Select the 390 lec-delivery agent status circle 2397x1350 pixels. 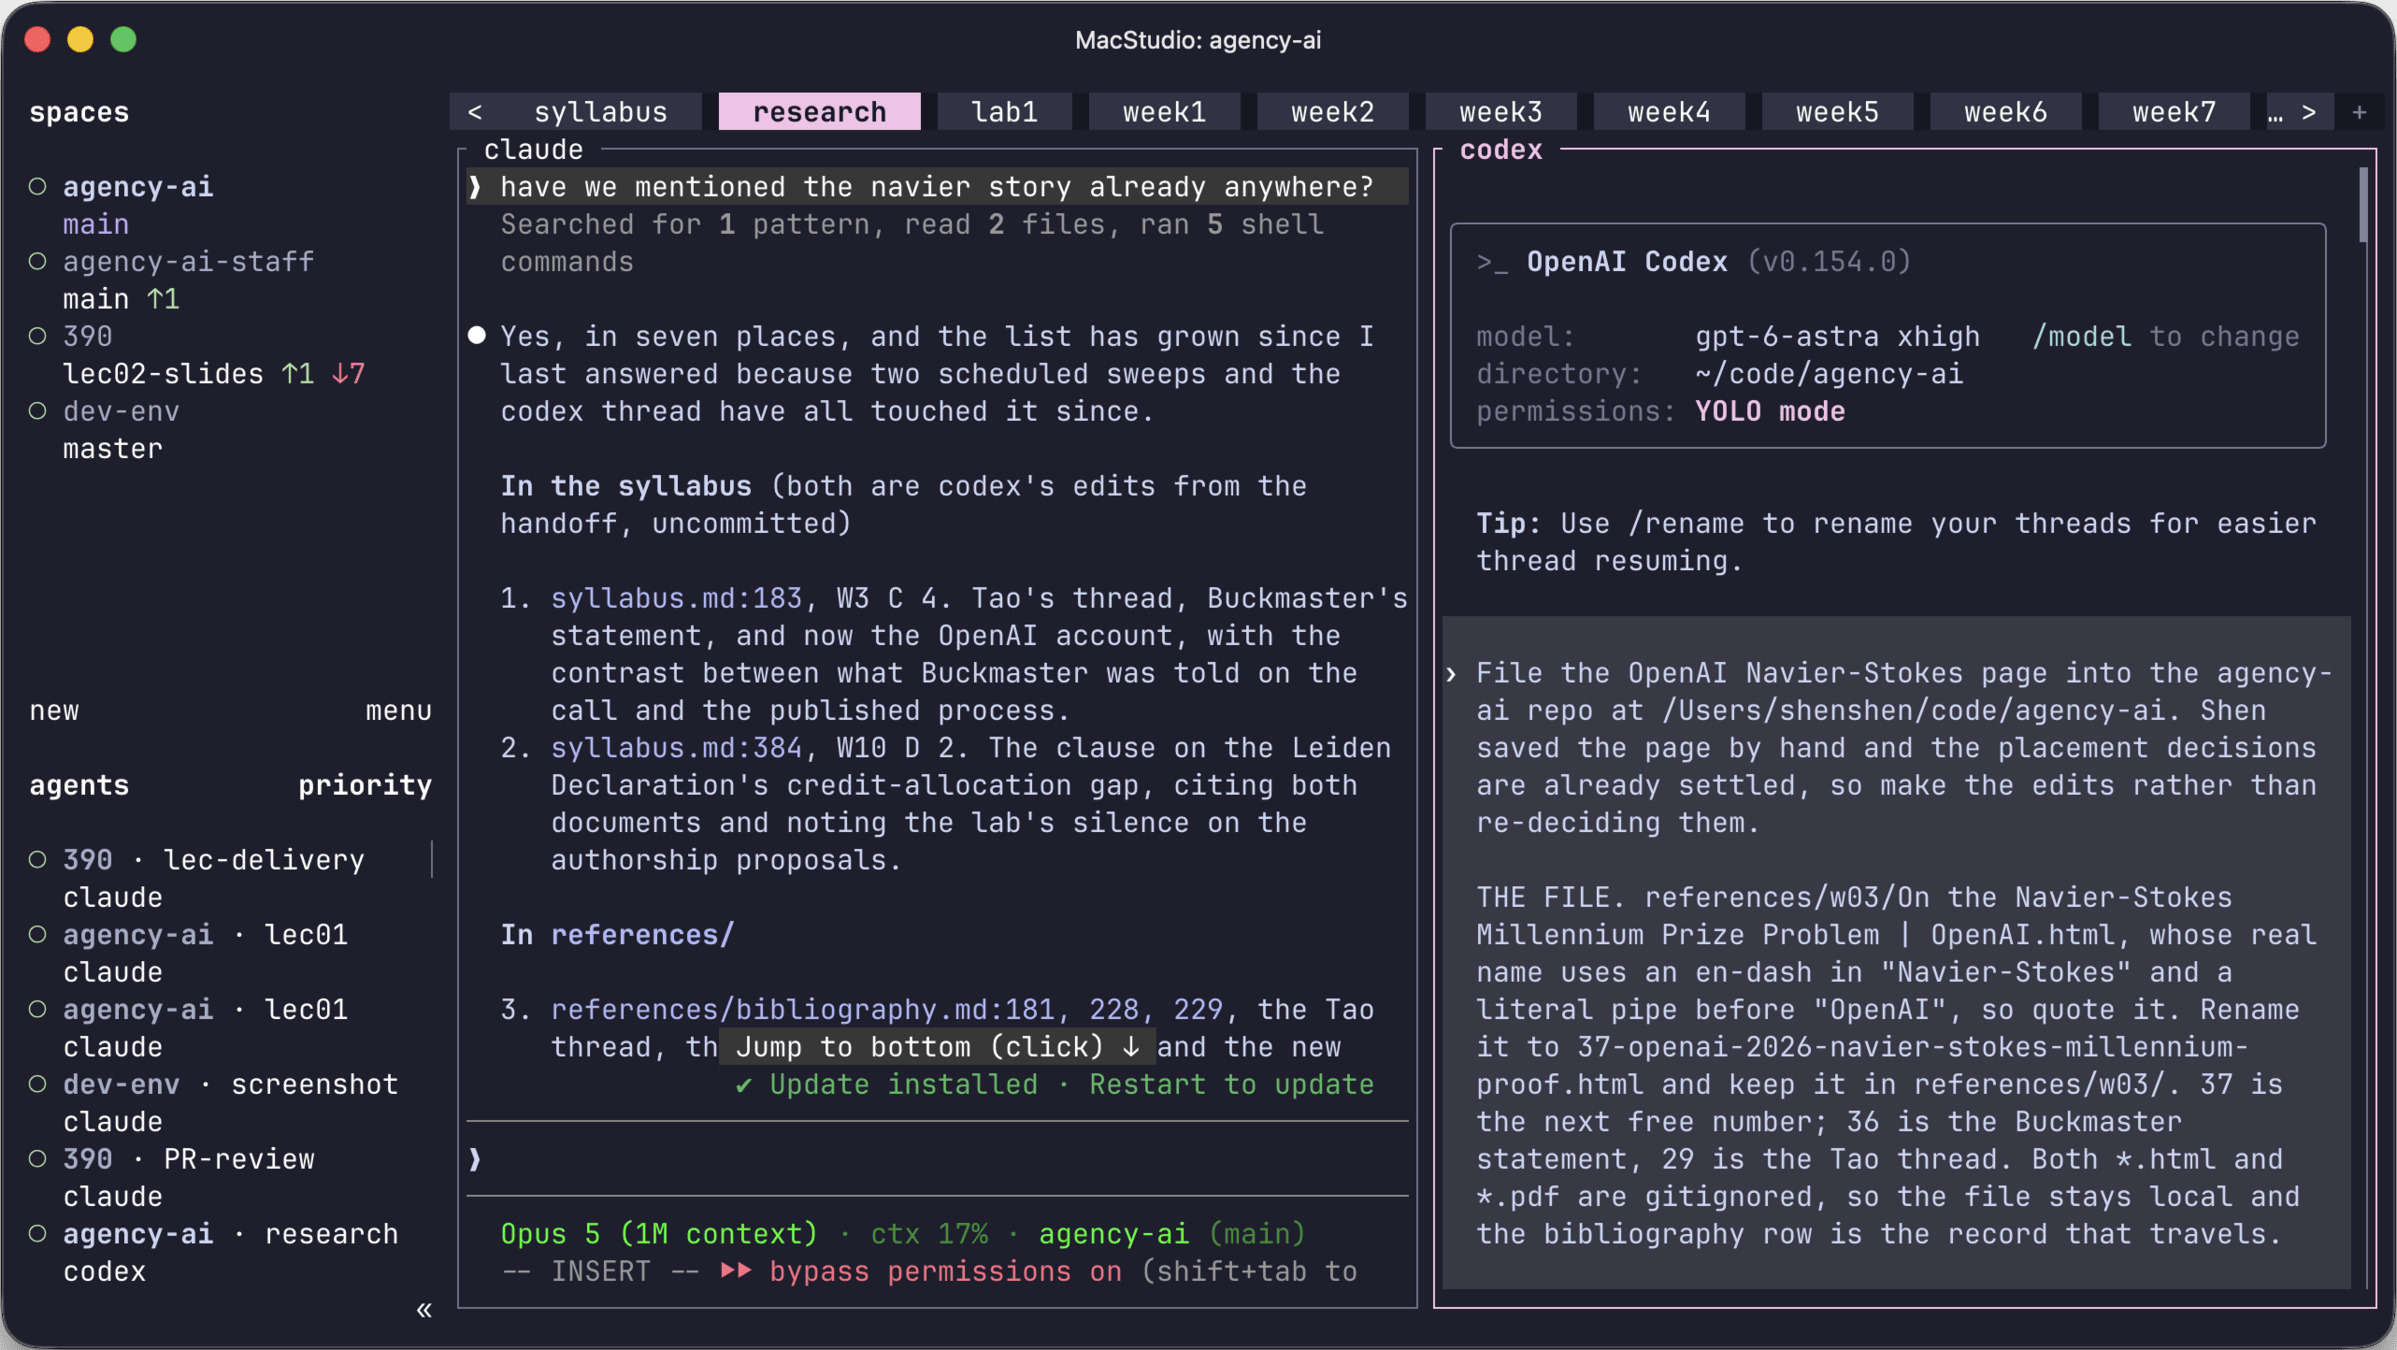[38, 860]
